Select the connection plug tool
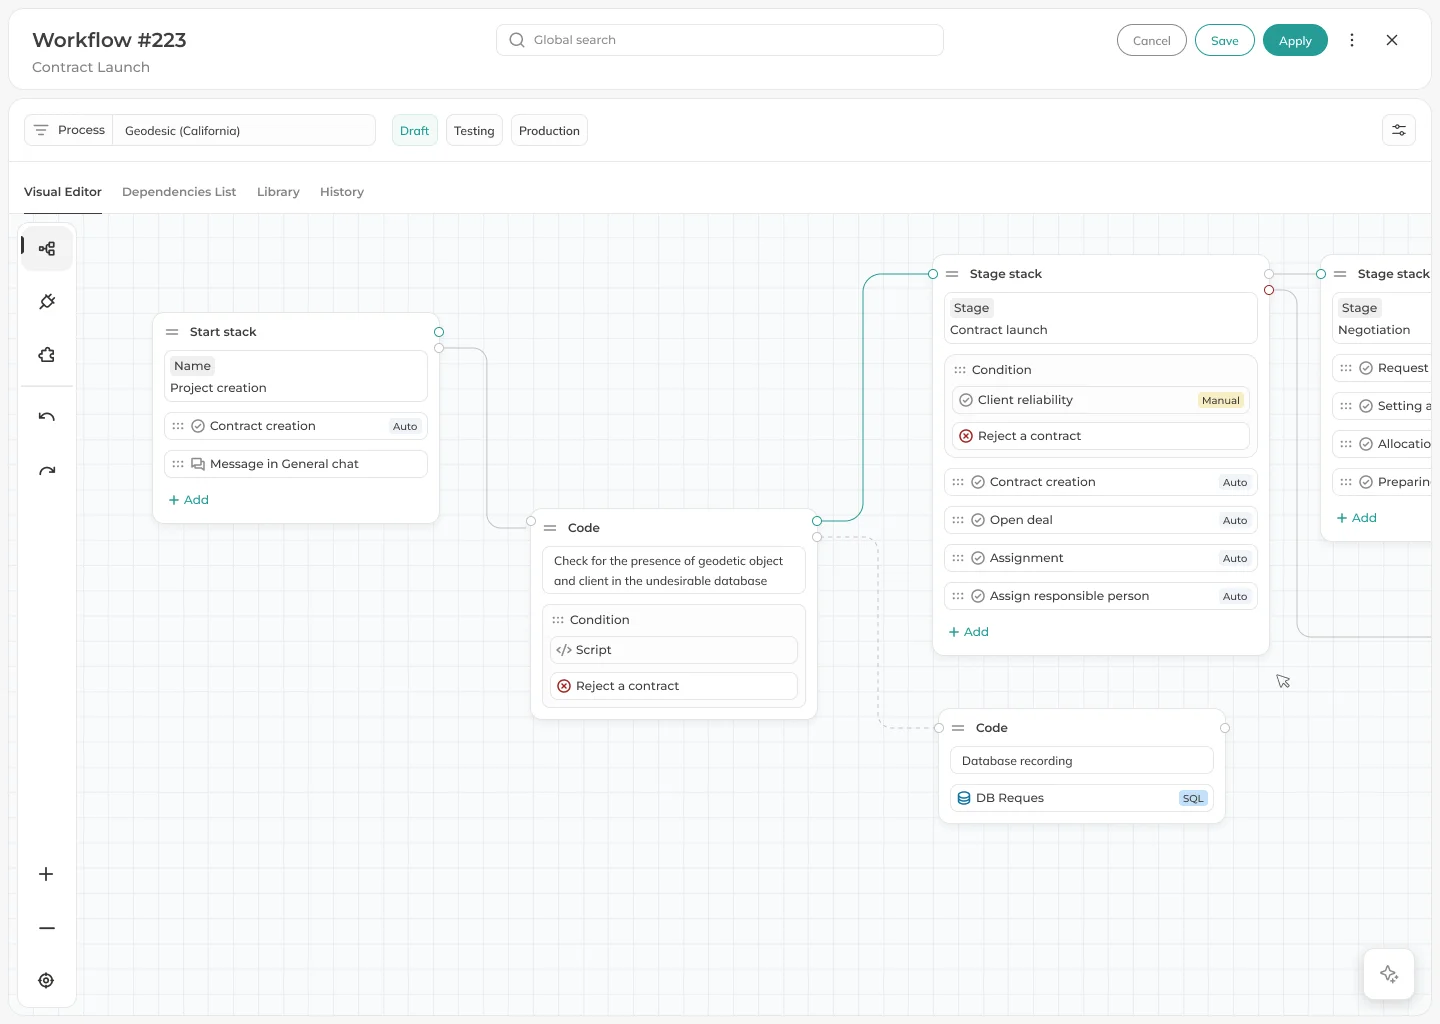Viewport: 1440px width, 1024px height. click(46, 301)
